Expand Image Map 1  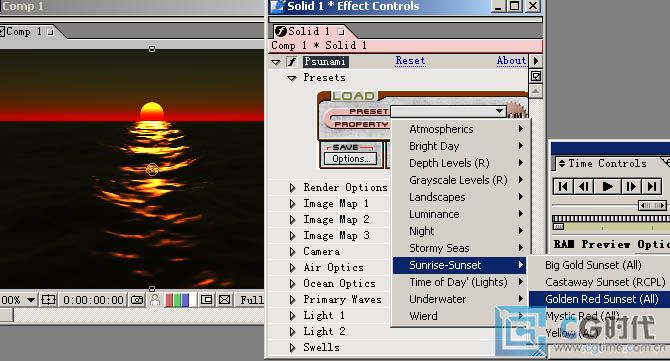pyautogui.click(x=292, y=204)
